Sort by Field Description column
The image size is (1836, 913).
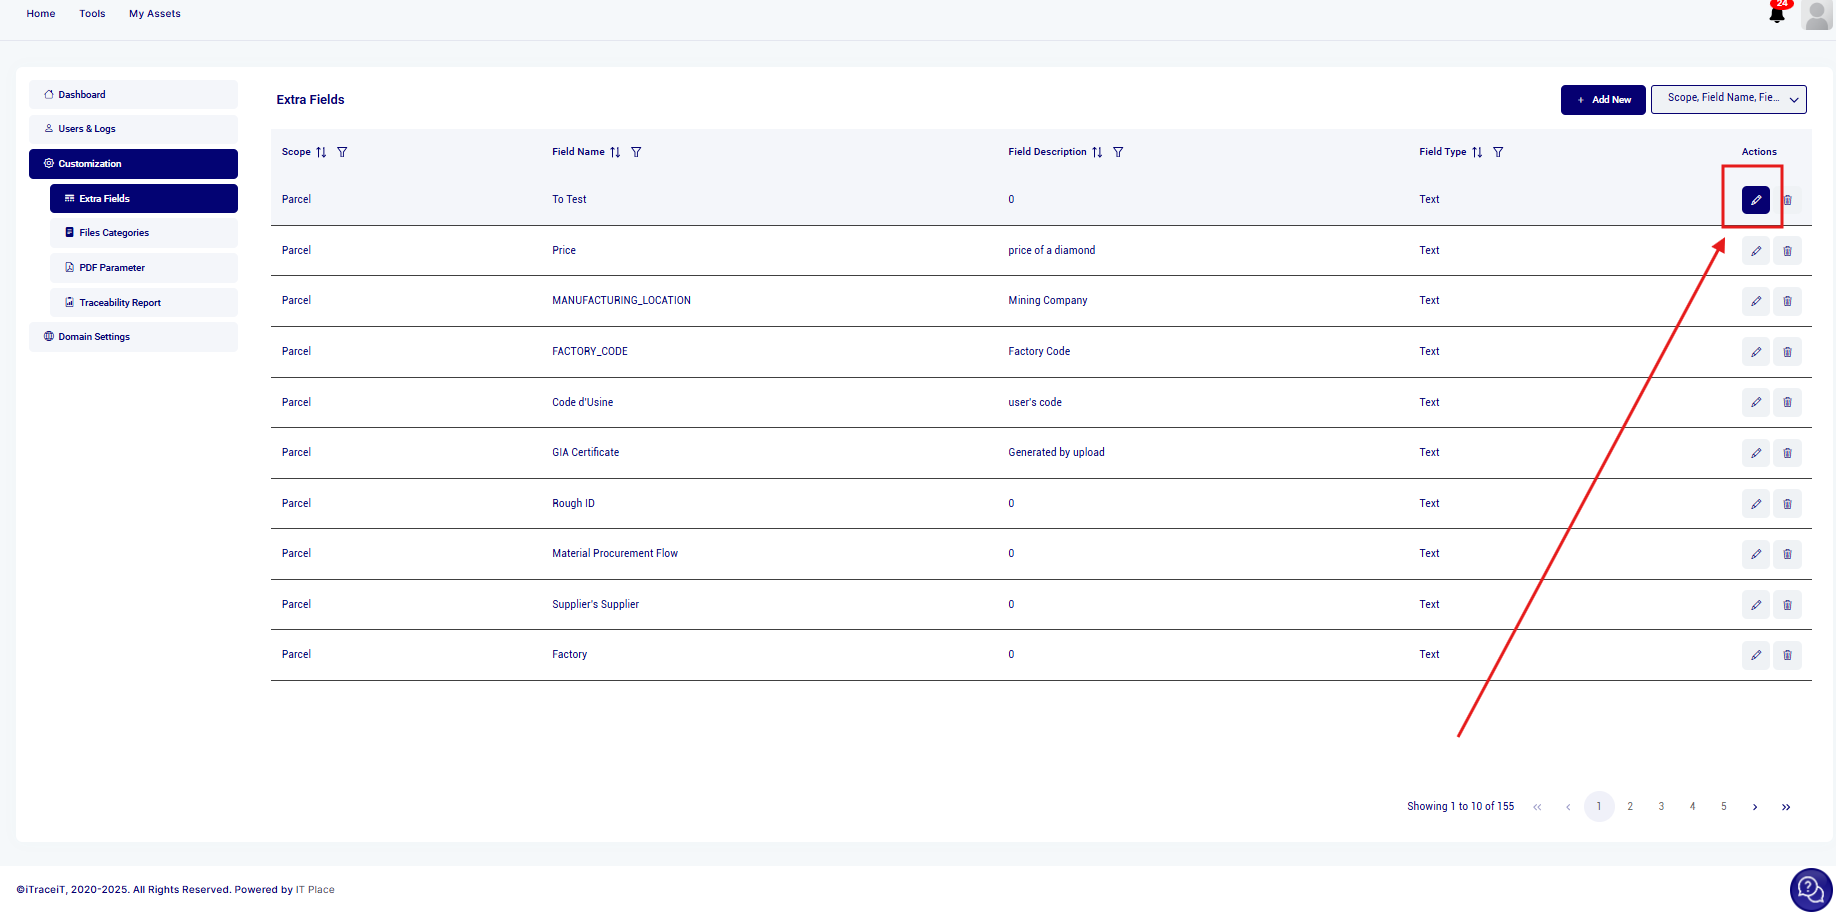click(x=1097, y=152)
